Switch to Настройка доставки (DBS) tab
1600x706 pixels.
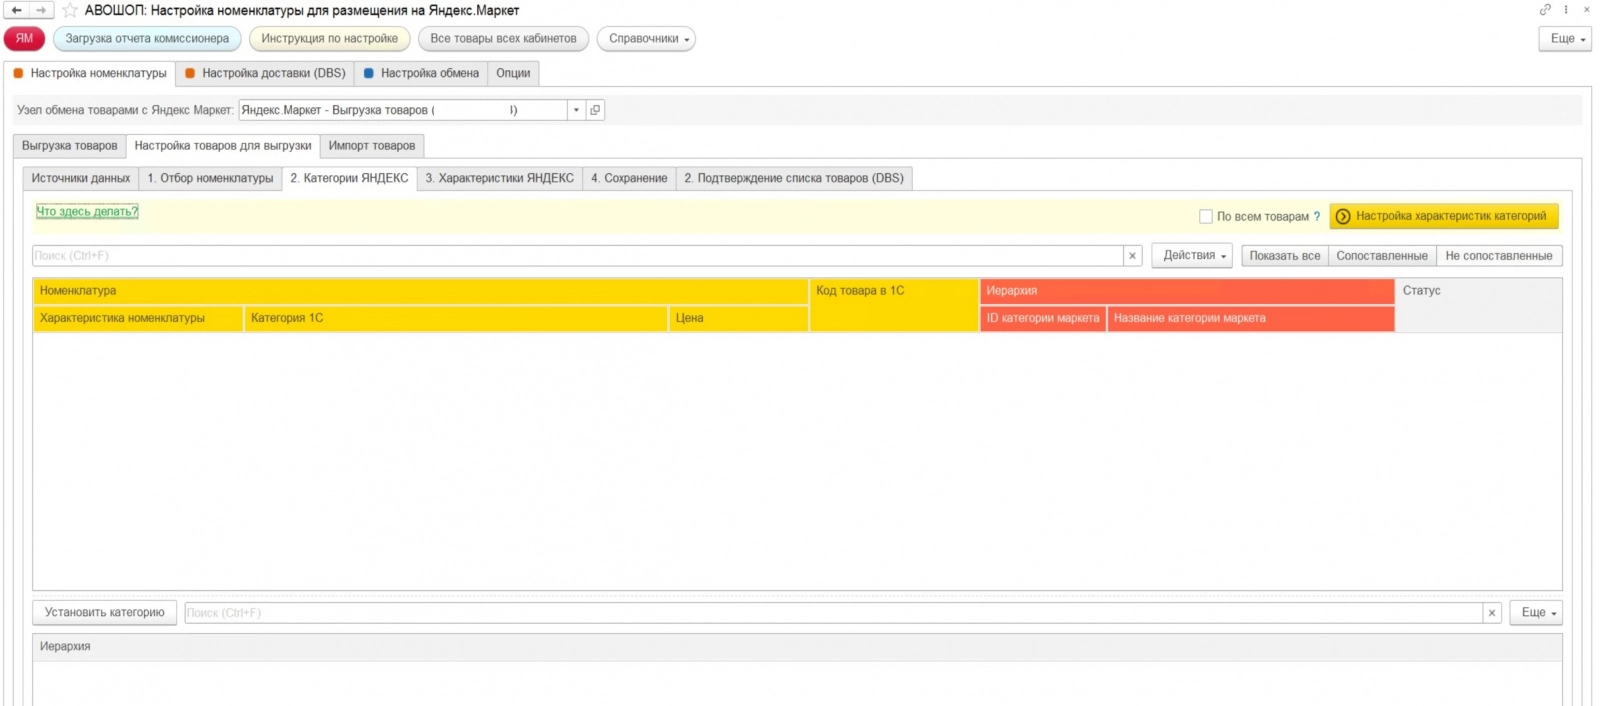click(x=265, y=73)
